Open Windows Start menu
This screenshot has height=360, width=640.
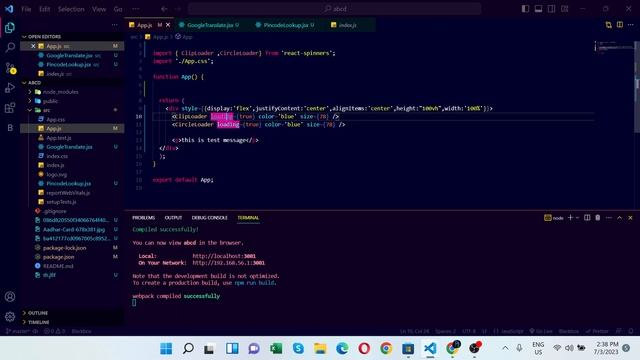coord(166,348)
